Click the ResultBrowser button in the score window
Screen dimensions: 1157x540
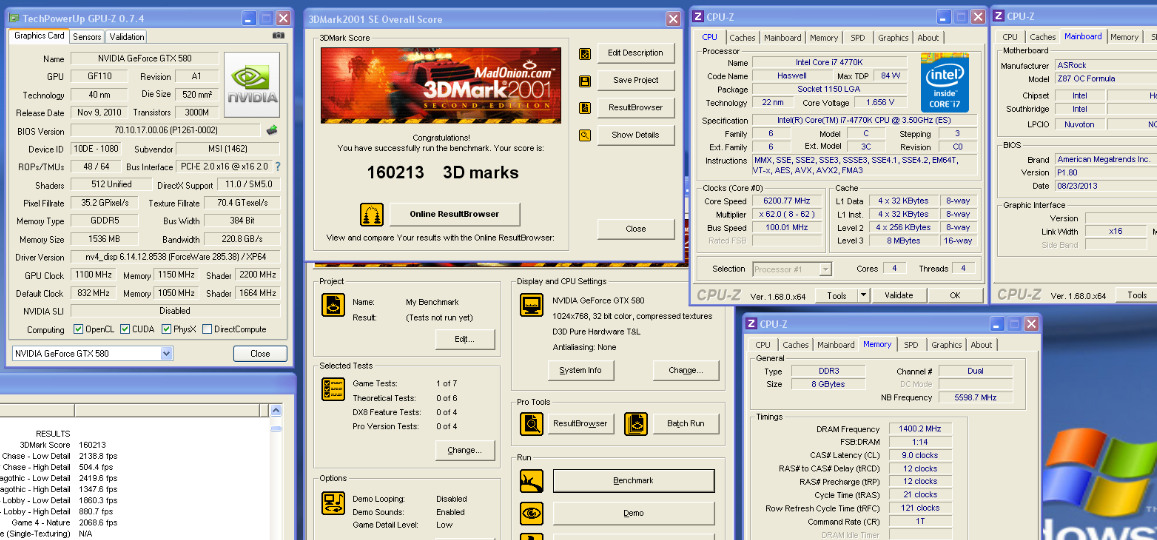click(x=635, y=108)
